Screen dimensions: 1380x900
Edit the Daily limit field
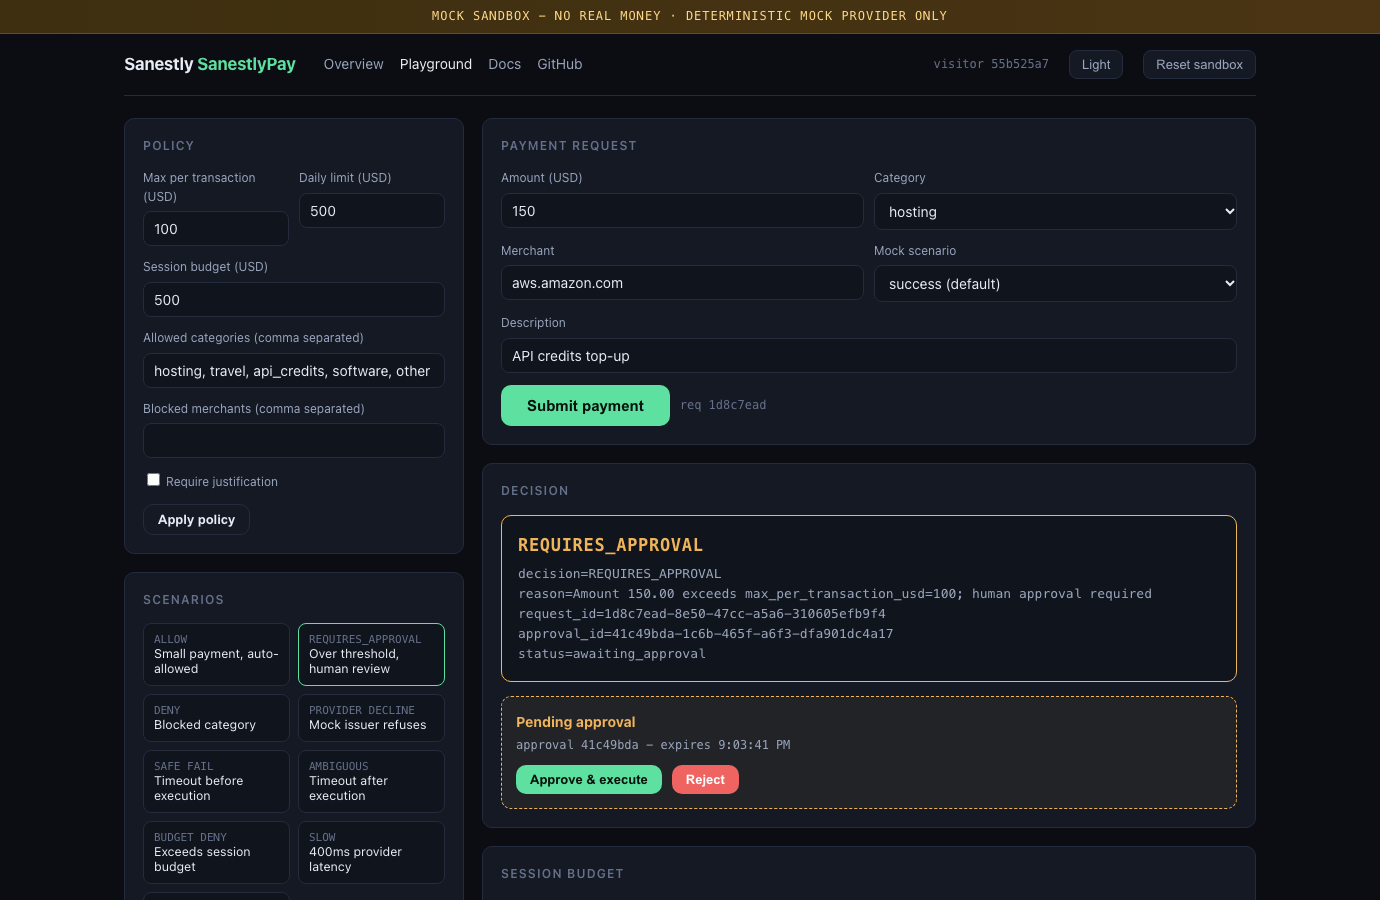pos(372,211)
